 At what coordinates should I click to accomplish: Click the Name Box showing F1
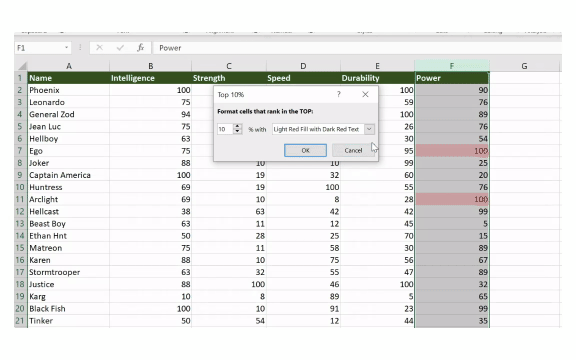[39, 48]
